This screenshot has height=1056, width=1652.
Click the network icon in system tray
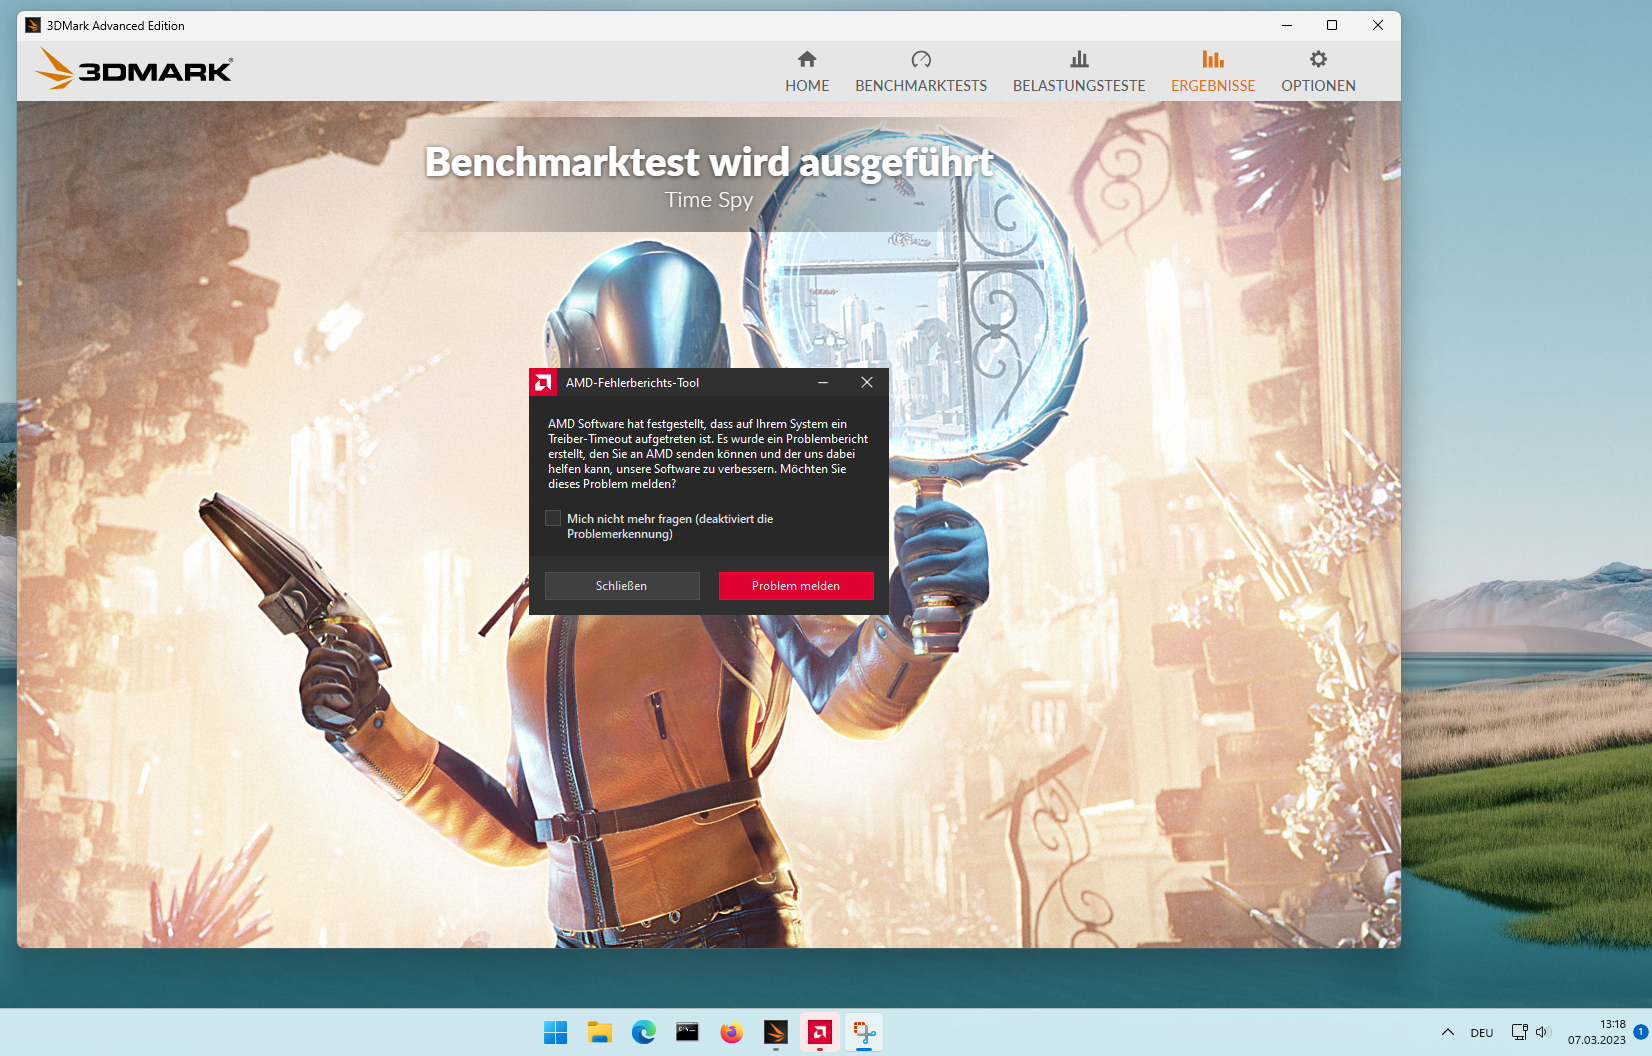click(1519, 1032)
